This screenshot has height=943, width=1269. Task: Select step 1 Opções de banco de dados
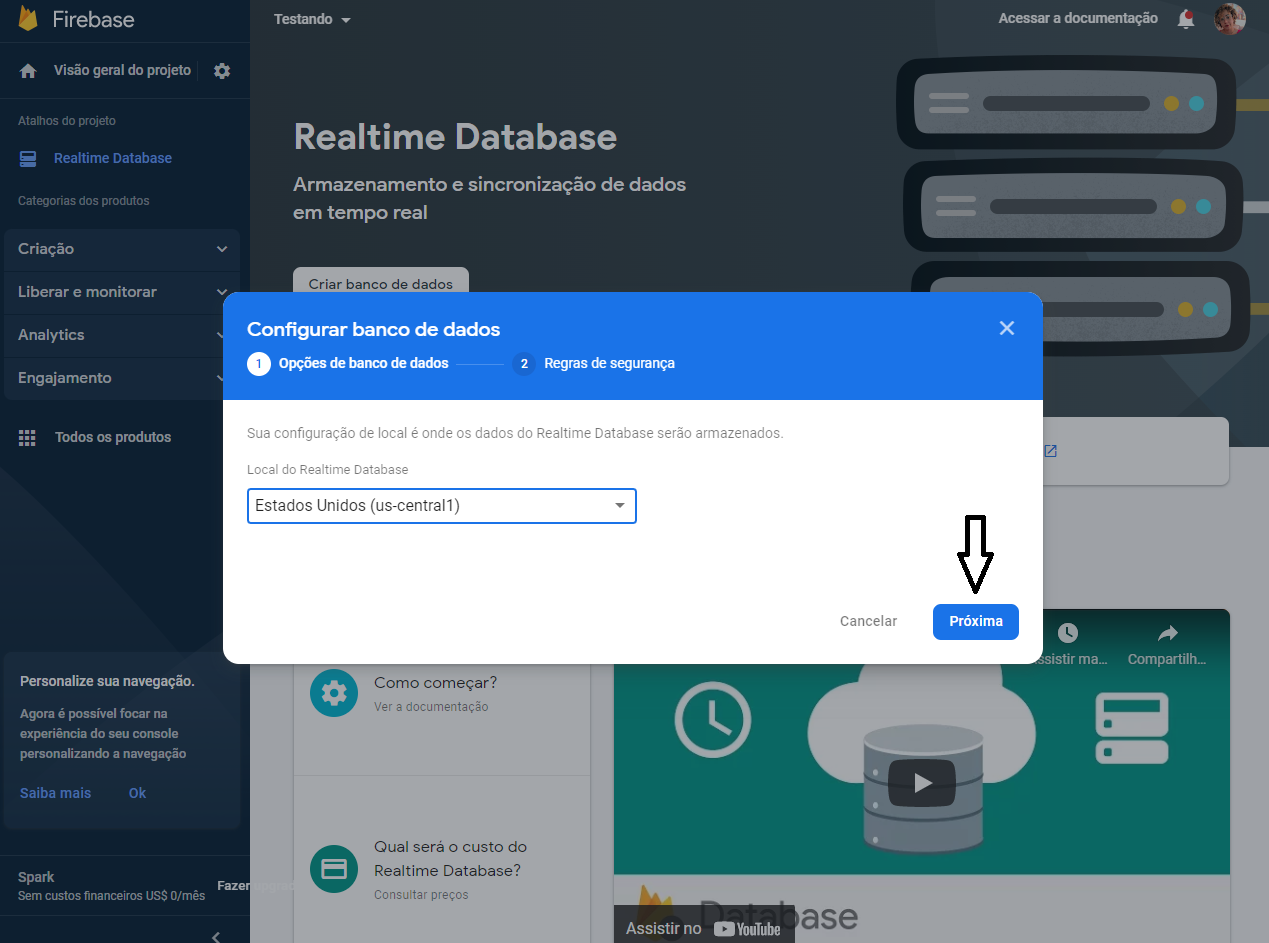[348, 363]
